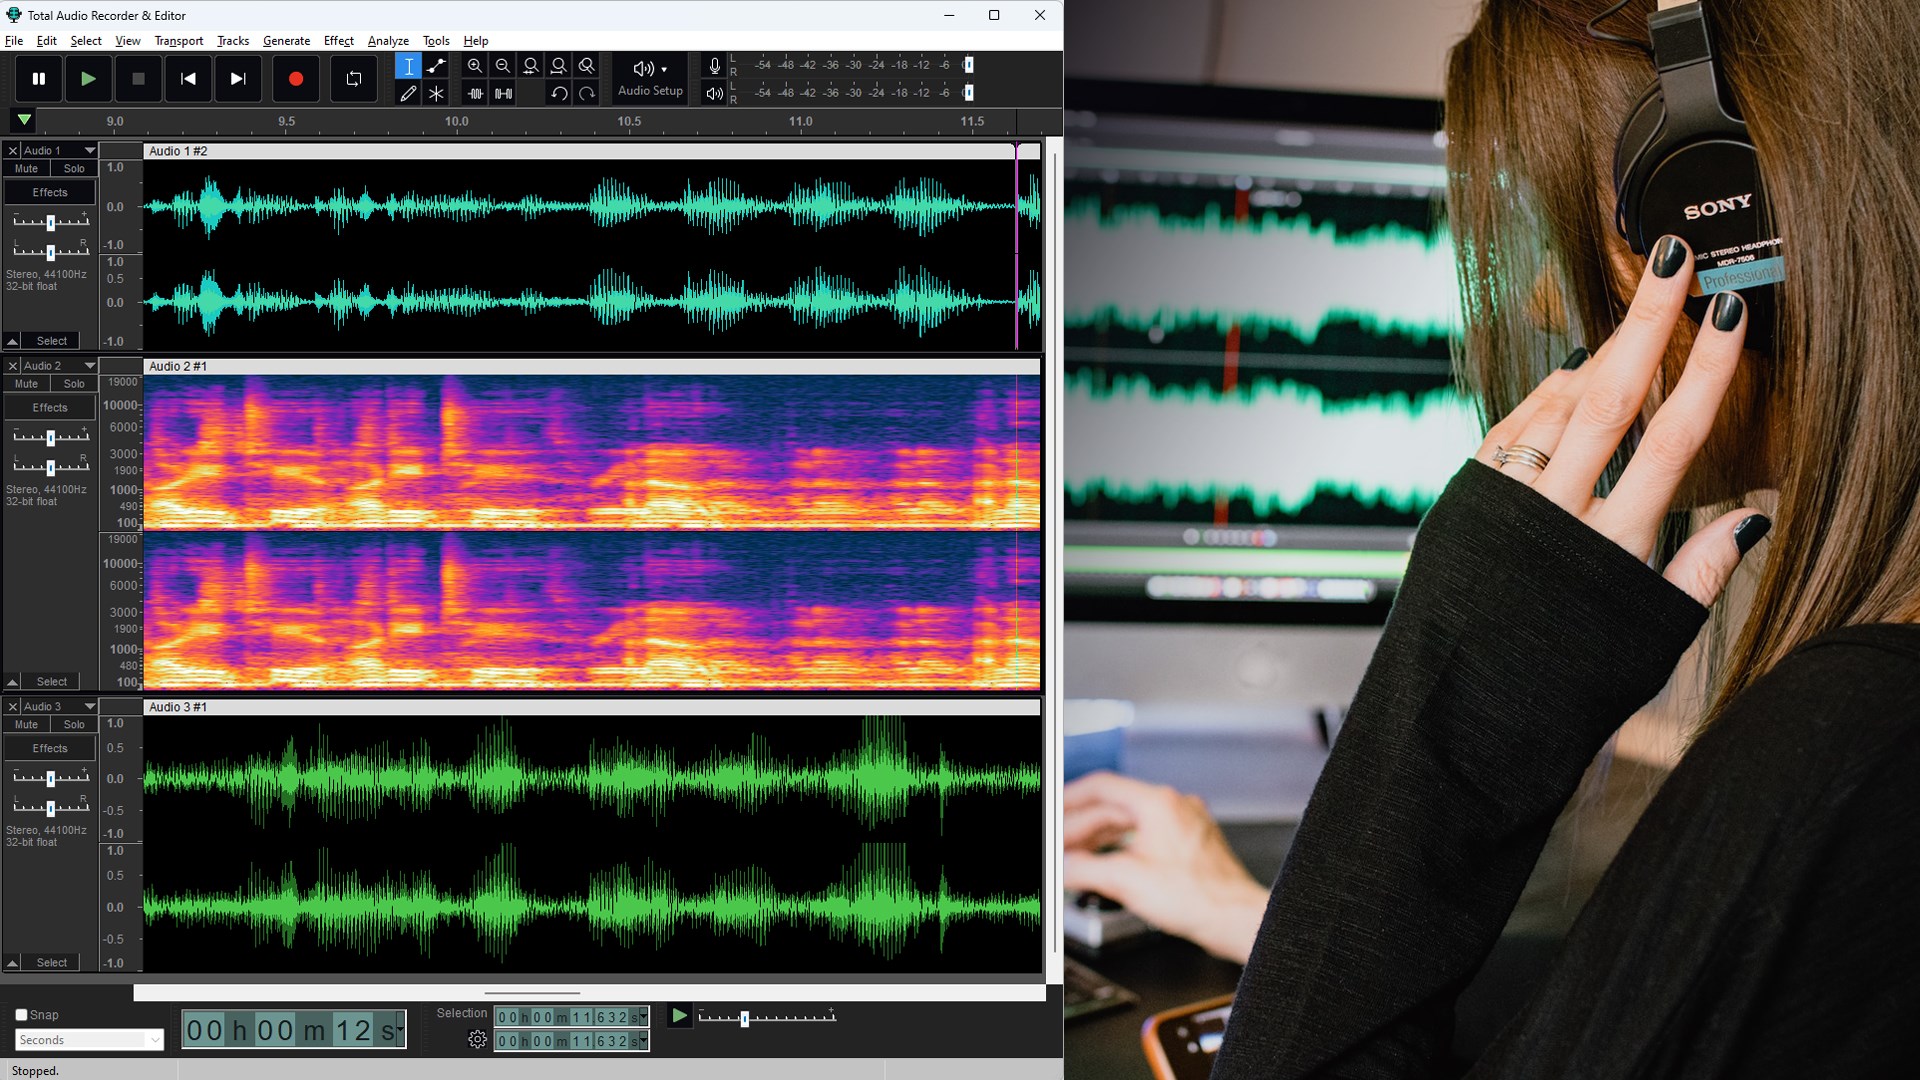Activate the Multi-tool asterisk icon
This screenshot has width=1920, height=1080.
(436, 93)
